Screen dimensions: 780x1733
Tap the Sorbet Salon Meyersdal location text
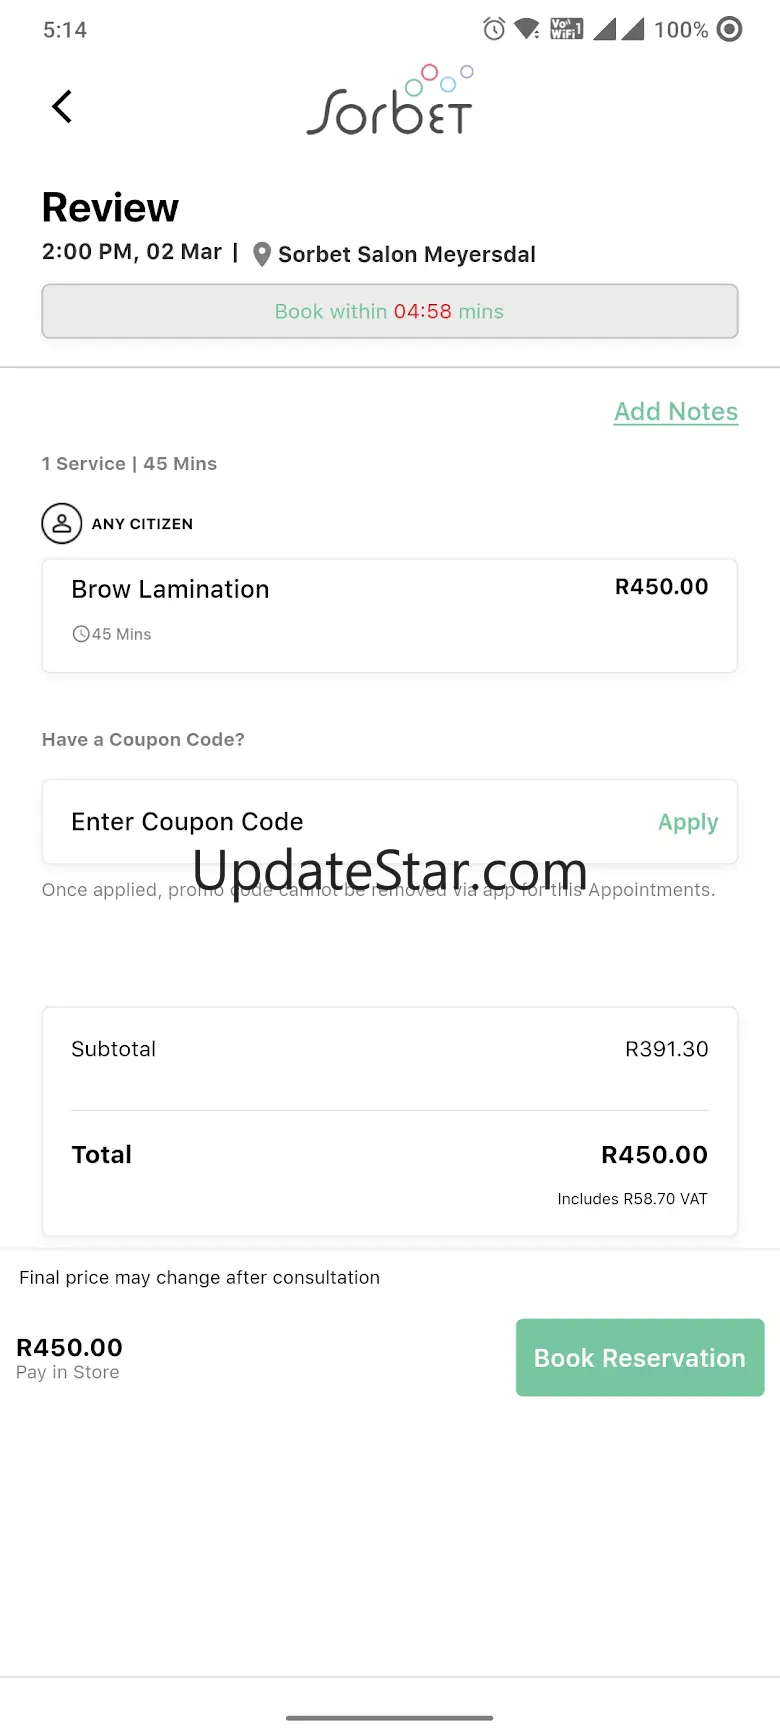tap(407, 254)
